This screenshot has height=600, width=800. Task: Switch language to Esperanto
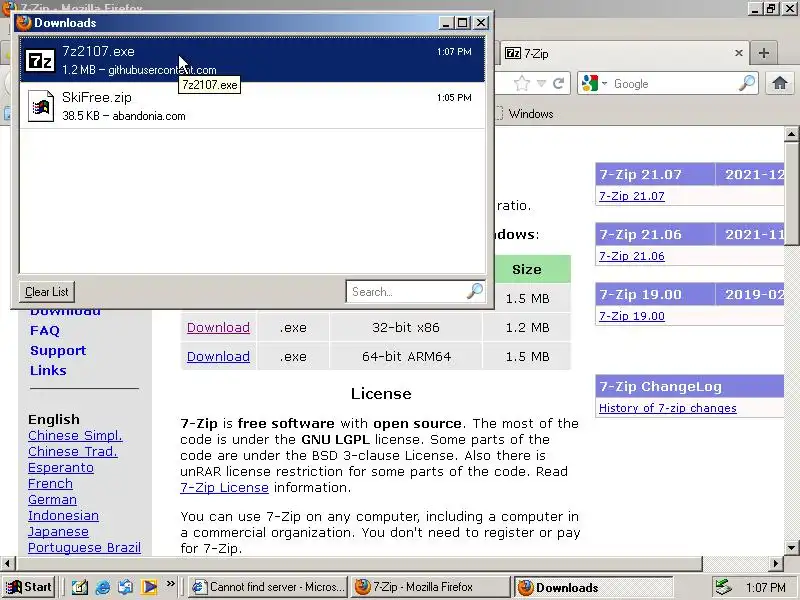pos(61,468)
